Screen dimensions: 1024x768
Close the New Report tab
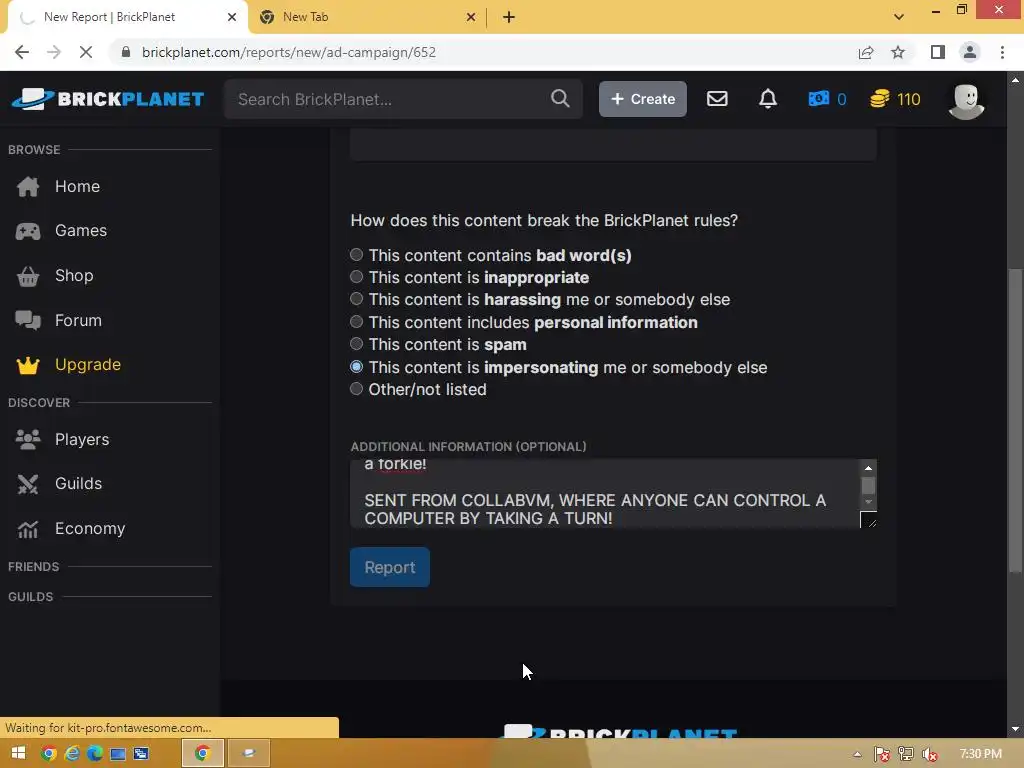[x=232, y=18]
